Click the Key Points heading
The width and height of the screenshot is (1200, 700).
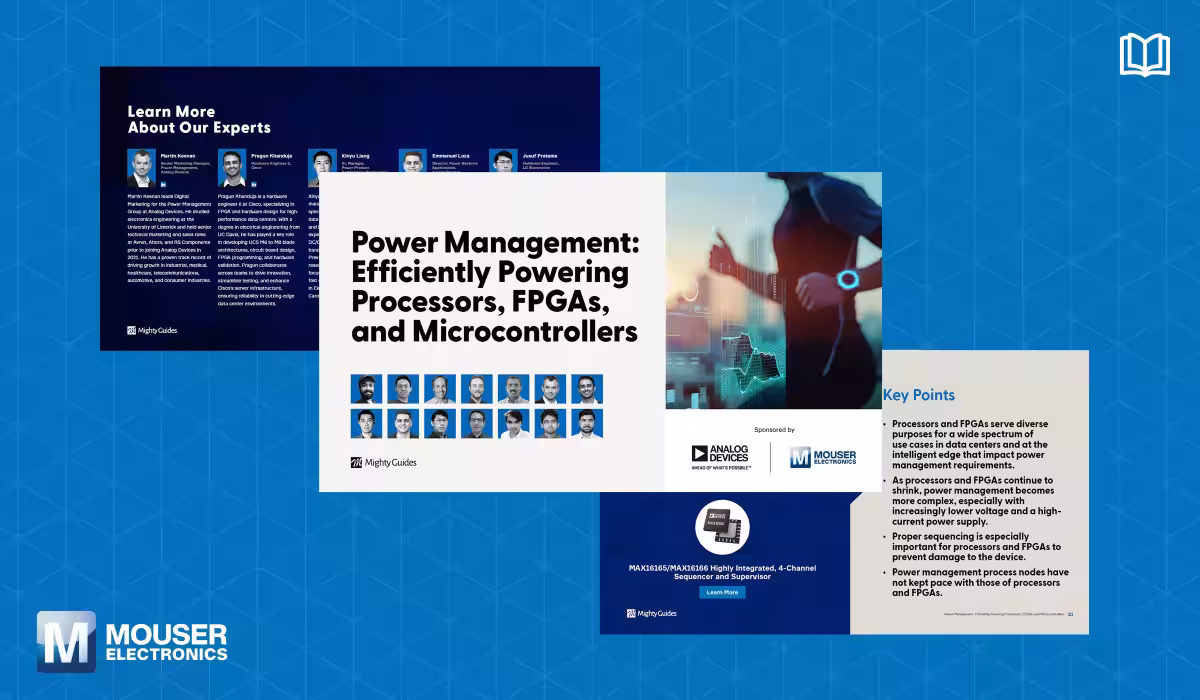pos(918,395)
